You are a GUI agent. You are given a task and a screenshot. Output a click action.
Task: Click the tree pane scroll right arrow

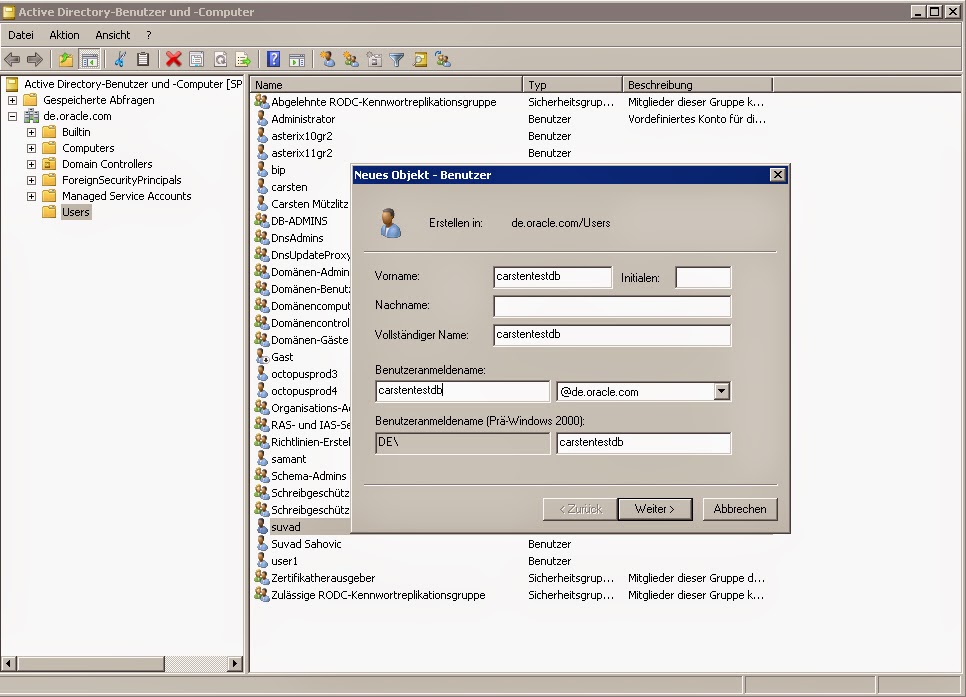(234, 664)
